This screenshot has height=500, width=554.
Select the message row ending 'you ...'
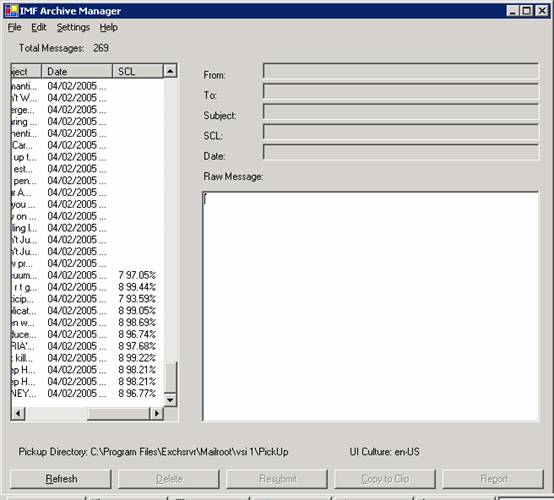[87, 205]
